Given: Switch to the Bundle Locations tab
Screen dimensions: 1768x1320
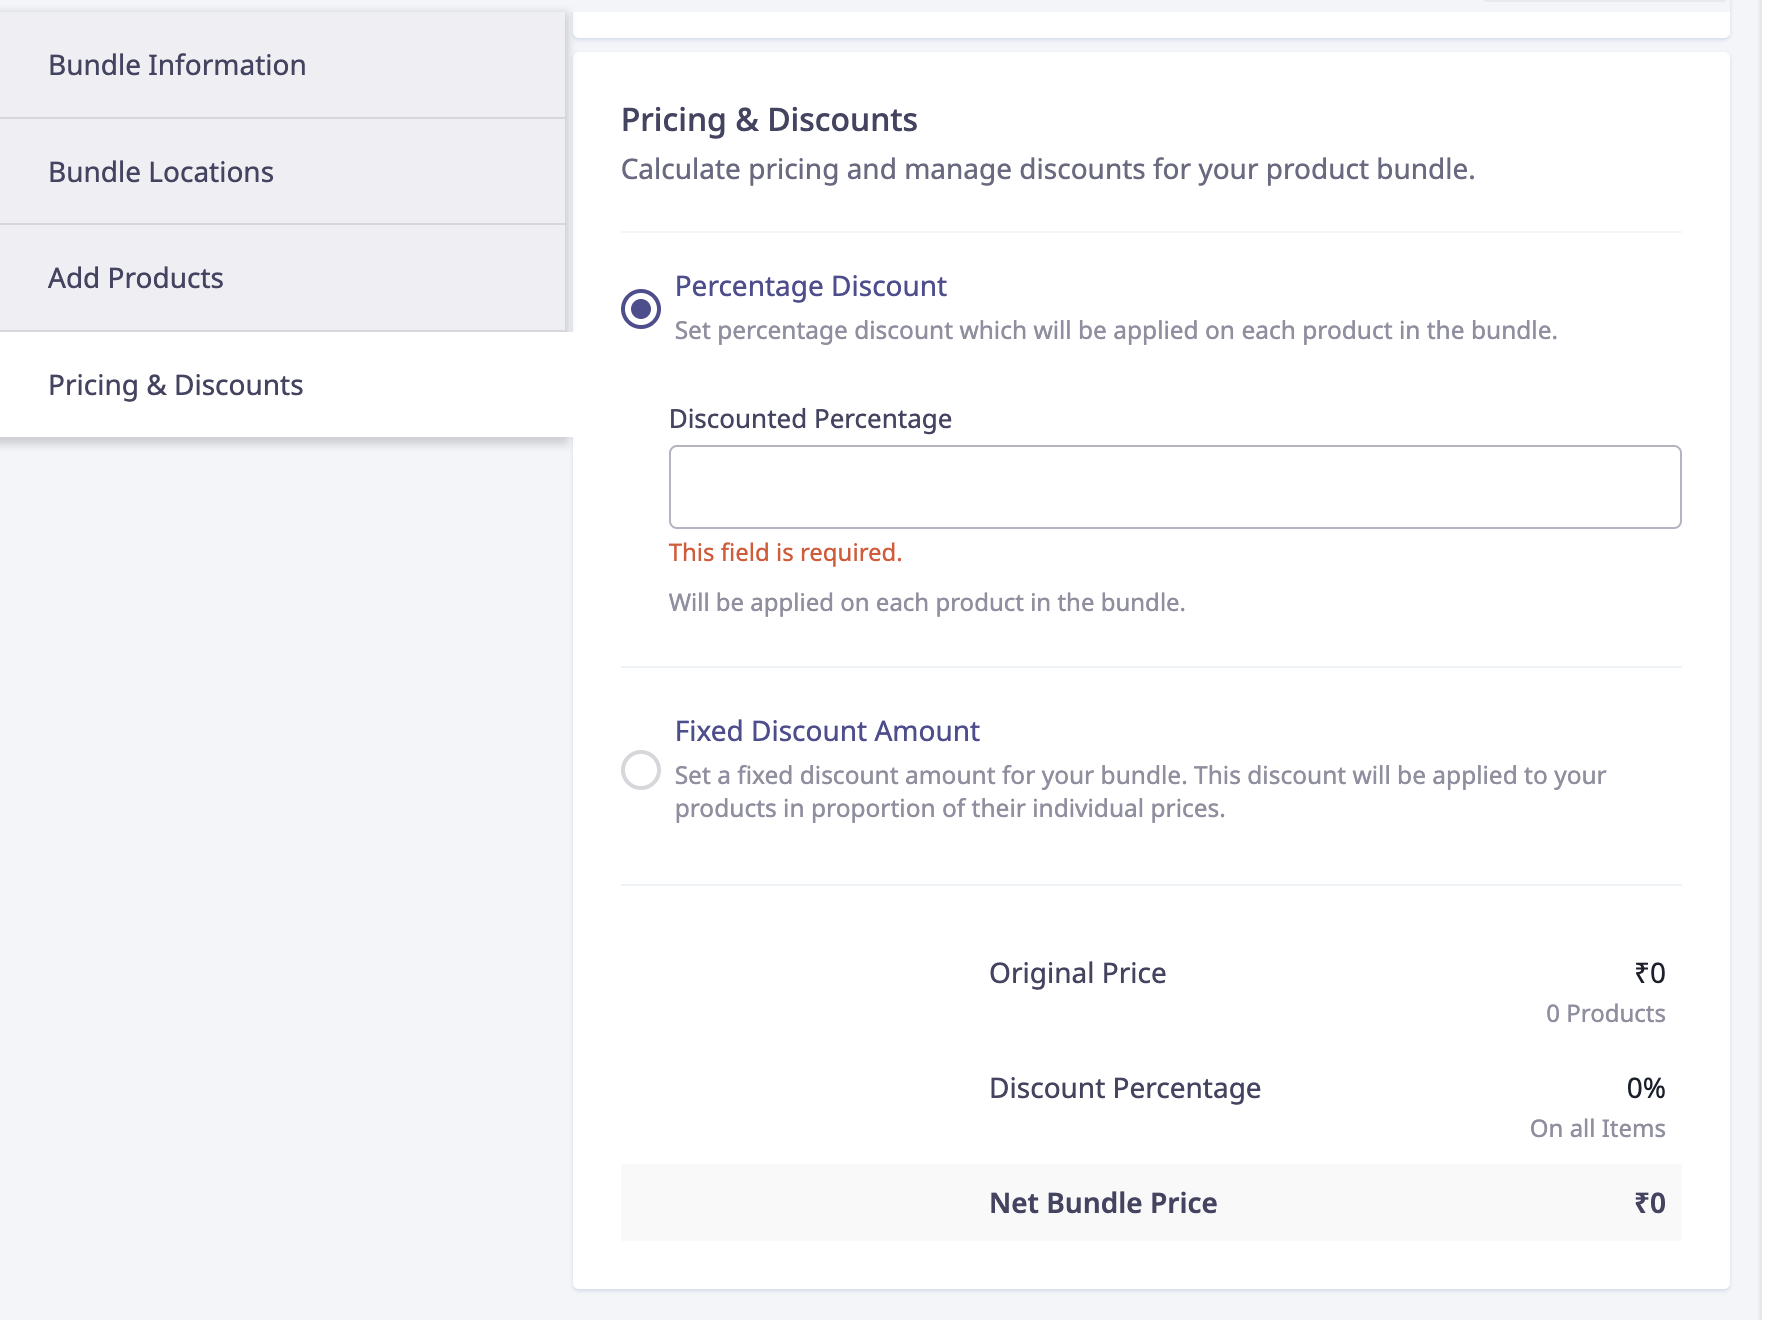Looking at the screenshot, I should point(161,172).
